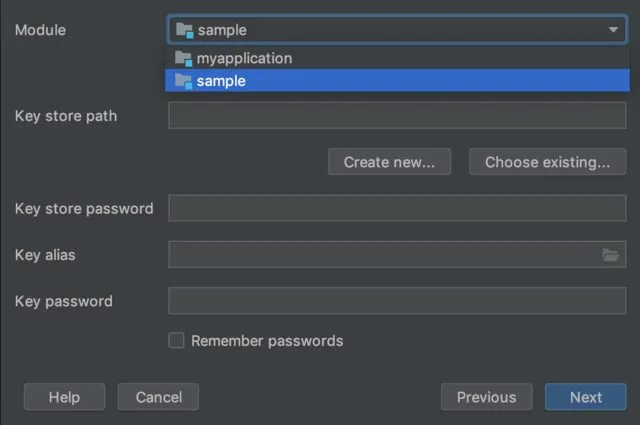The image size is (640, 425).
Task: Select myapplication from the module list
Action: pyautogui.click(x=244, y=58)
